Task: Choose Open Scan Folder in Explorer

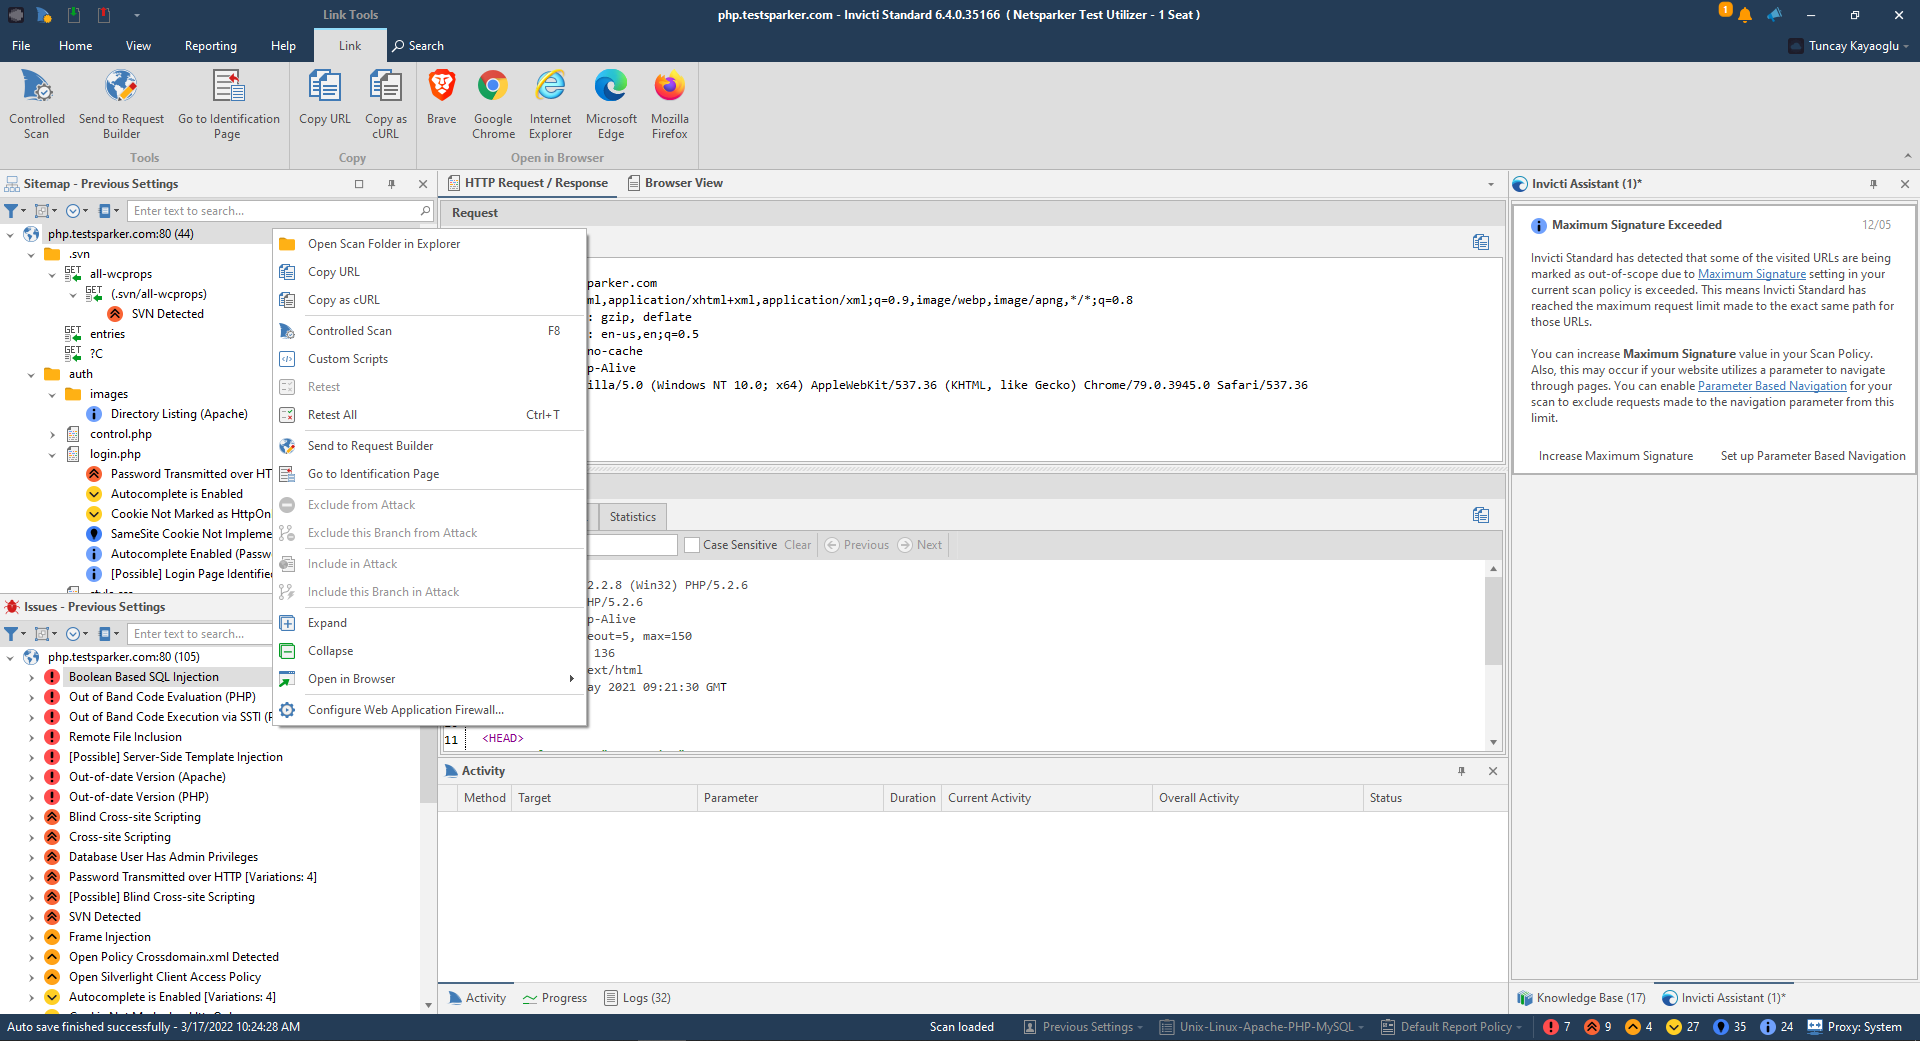Action: (x=430, y=244)
